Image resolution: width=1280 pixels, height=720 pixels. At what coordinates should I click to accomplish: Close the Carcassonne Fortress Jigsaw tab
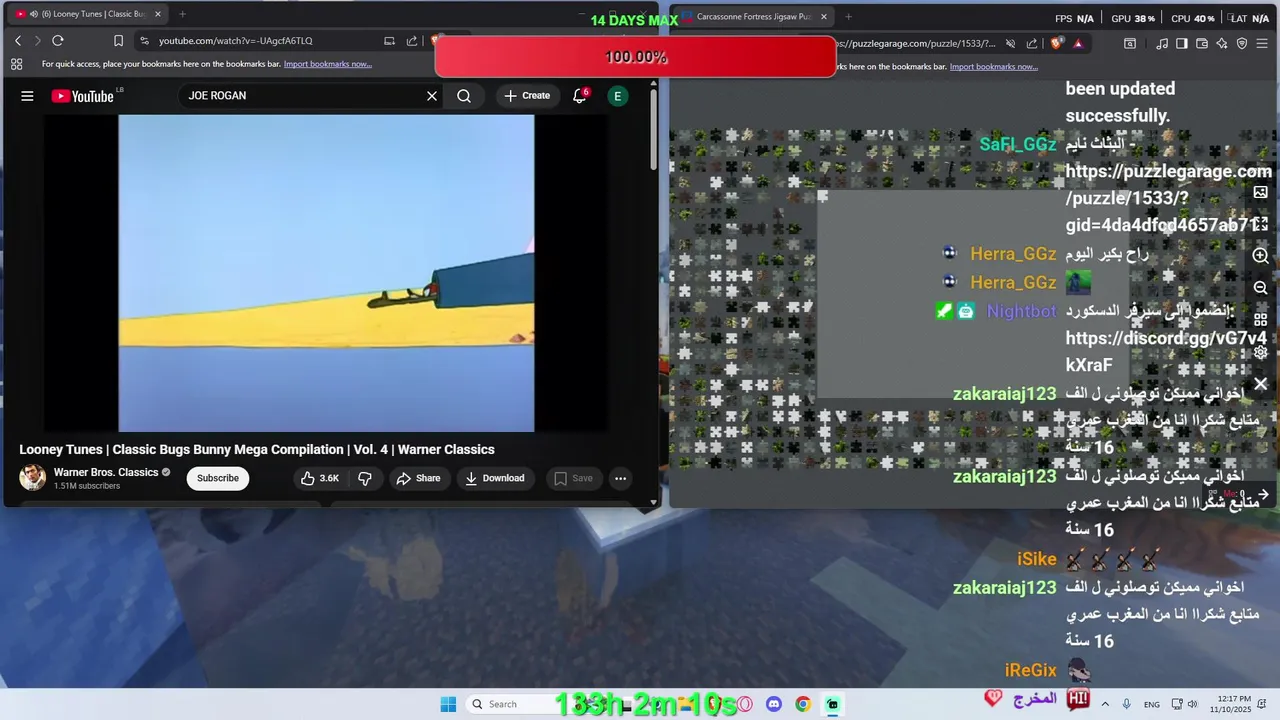click(824, 17)
